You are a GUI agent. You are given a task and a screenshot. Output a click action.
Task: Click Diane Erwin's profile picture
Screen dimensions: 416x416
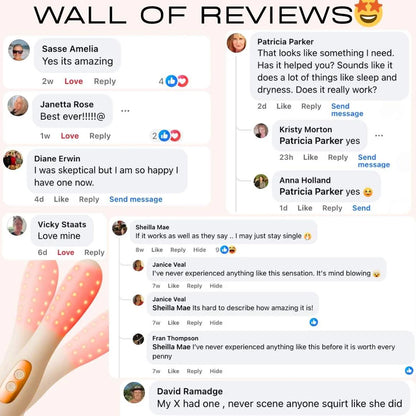13,160
